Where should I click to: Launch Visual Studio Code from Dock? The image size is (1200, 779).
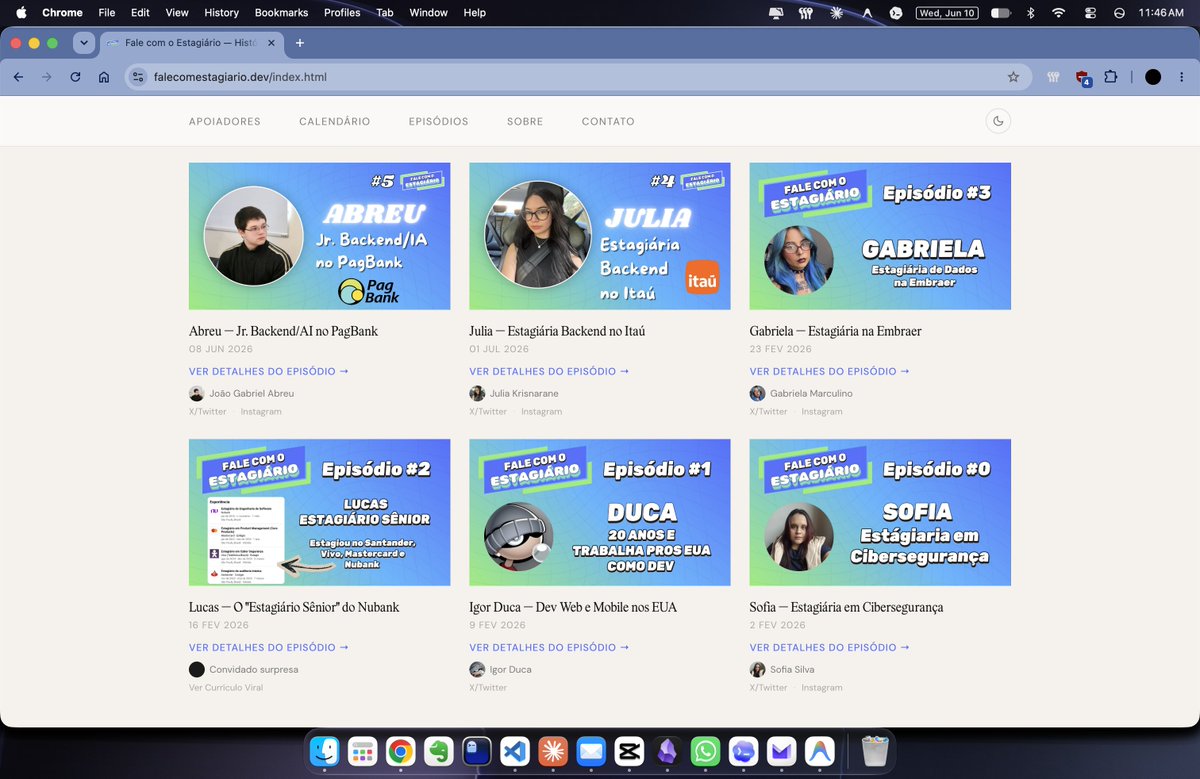click(x=515, y=751)
